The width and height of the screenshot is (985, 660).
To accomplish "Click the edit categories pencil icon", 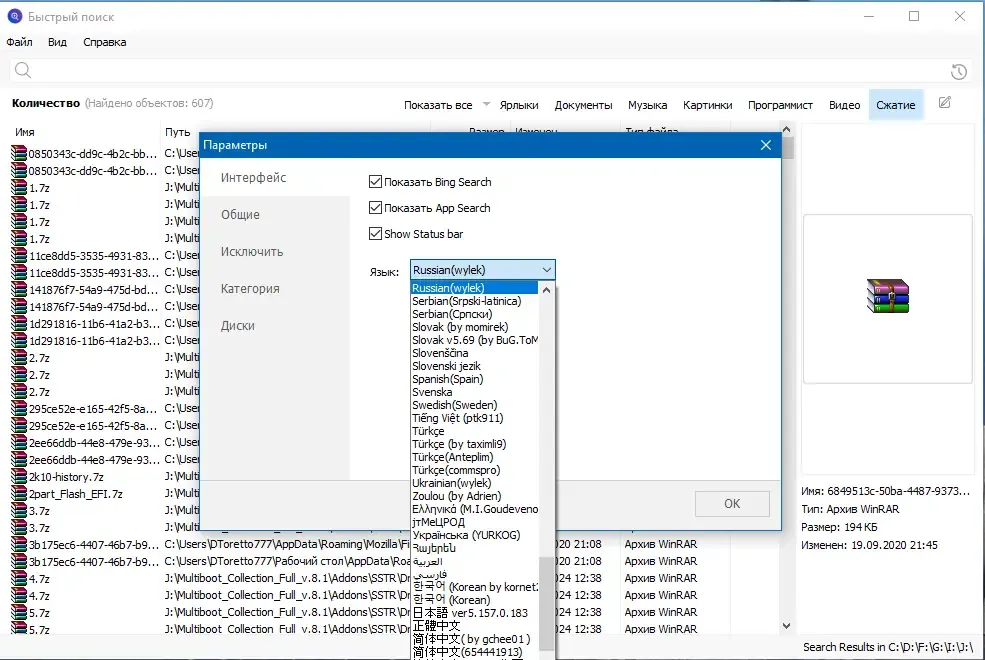I will tap(945, 102).
